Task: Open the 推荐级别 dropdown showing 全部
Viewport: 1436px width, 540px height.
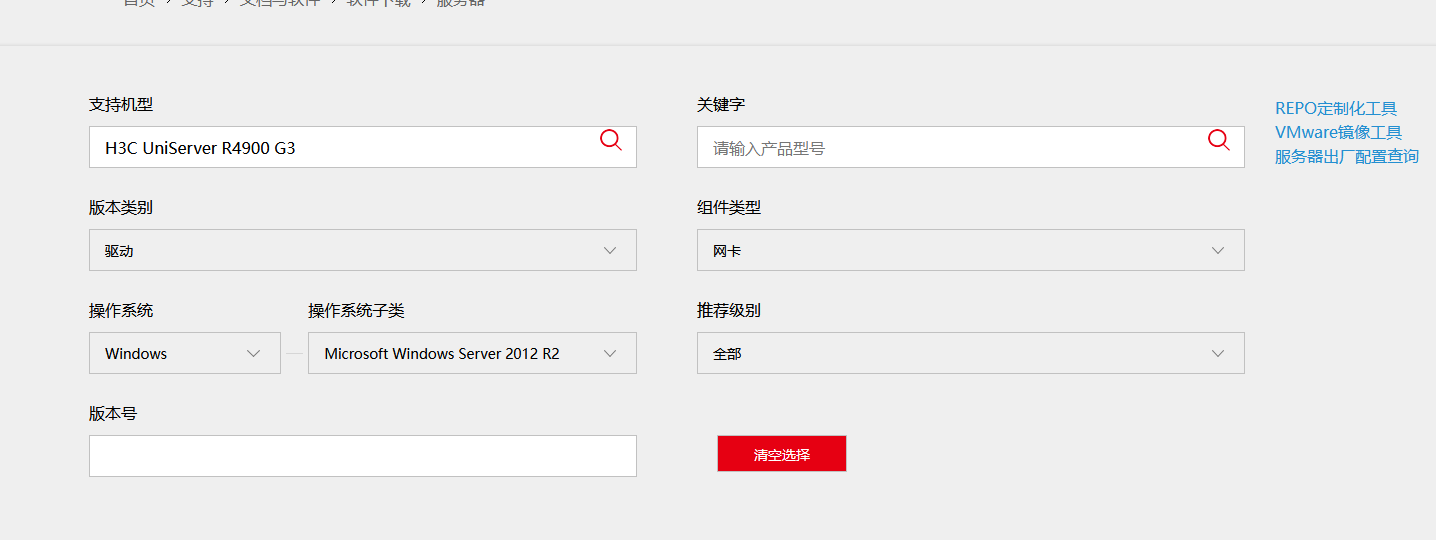Action: [x=971, y=353]
